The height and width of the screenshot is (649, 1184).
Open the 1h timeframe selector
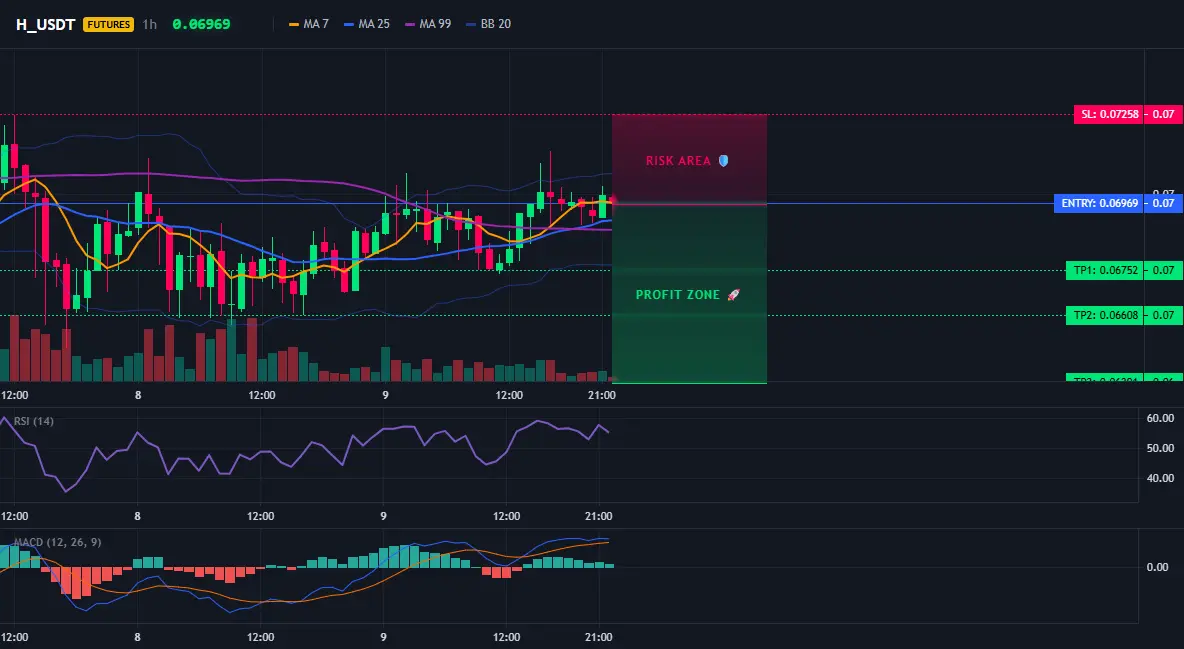(150, 24)
